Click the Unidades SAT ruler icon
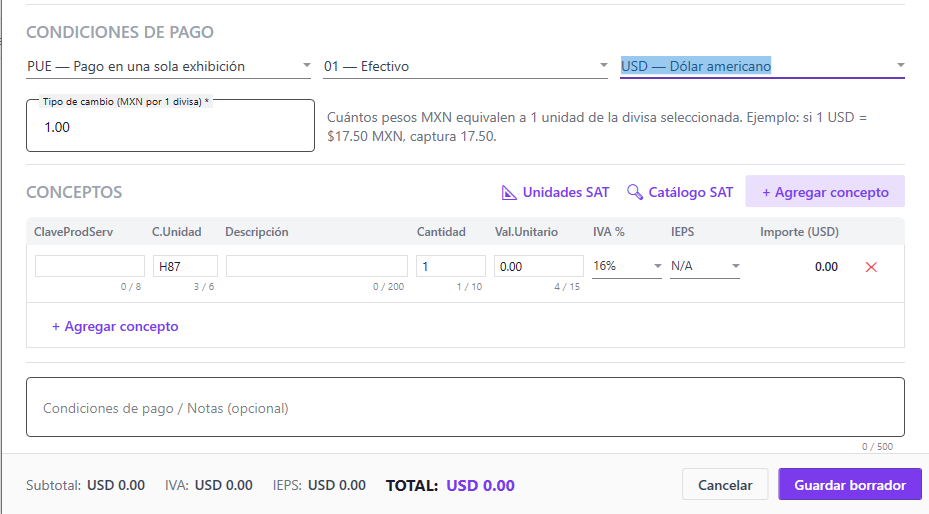Screen dimensions: 929x514 pyautogui.click(x=509, y=192)
